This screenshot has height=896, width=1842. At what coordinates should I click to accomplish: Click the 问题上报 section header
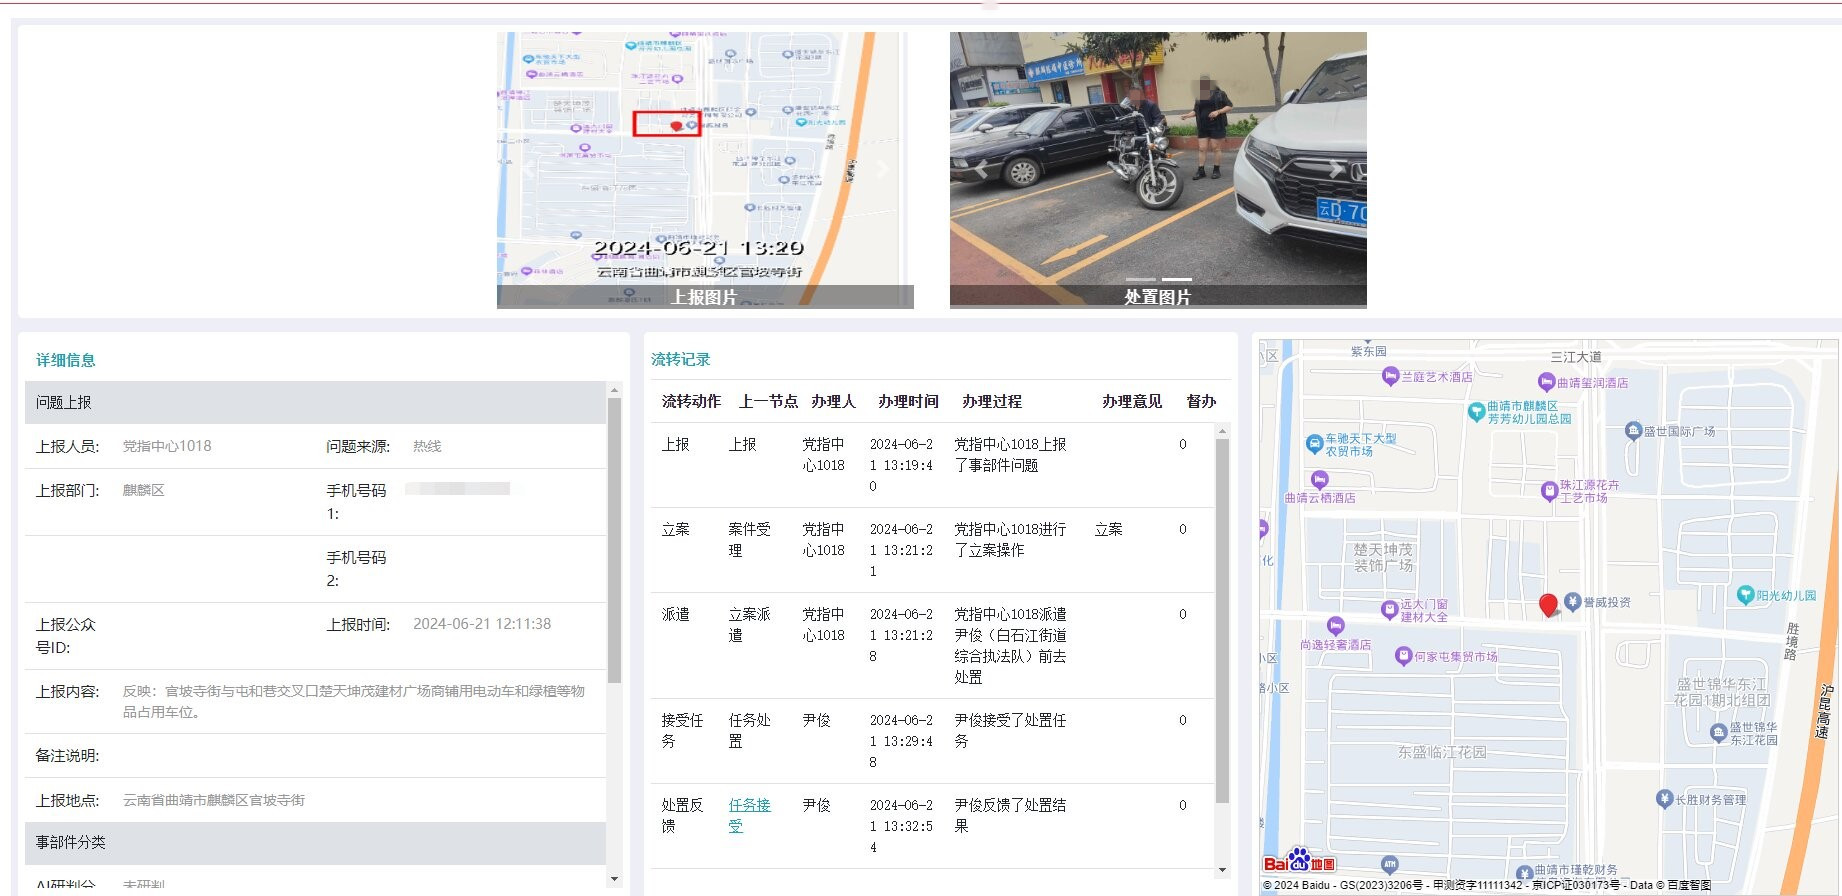coord(315,402)
